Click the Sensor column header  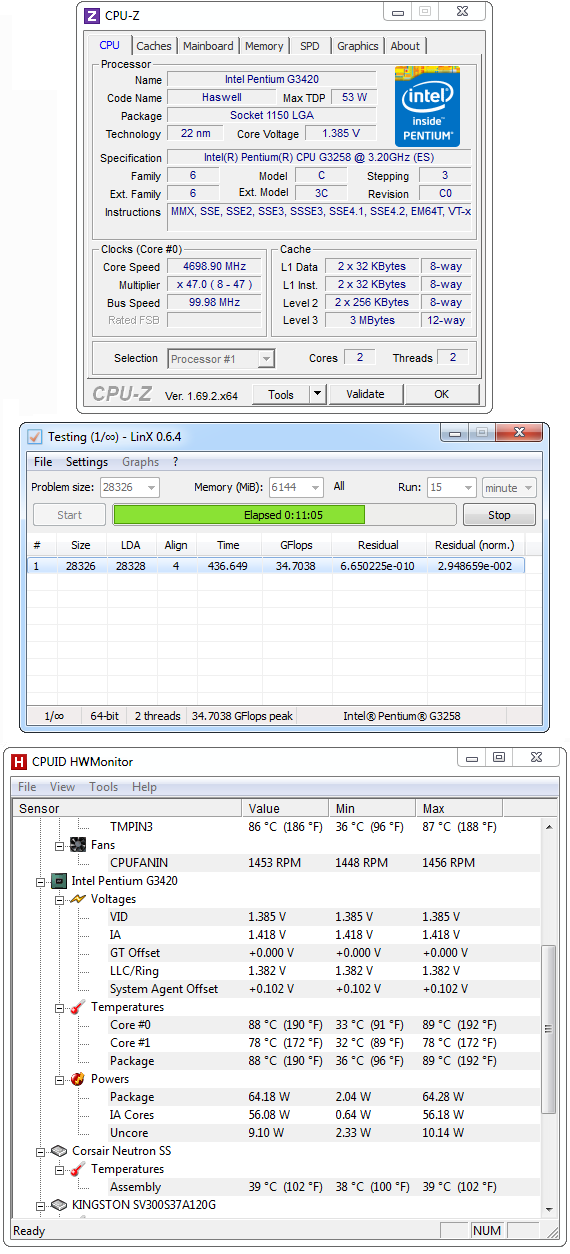pyautogui.click(x=127, y=808)
